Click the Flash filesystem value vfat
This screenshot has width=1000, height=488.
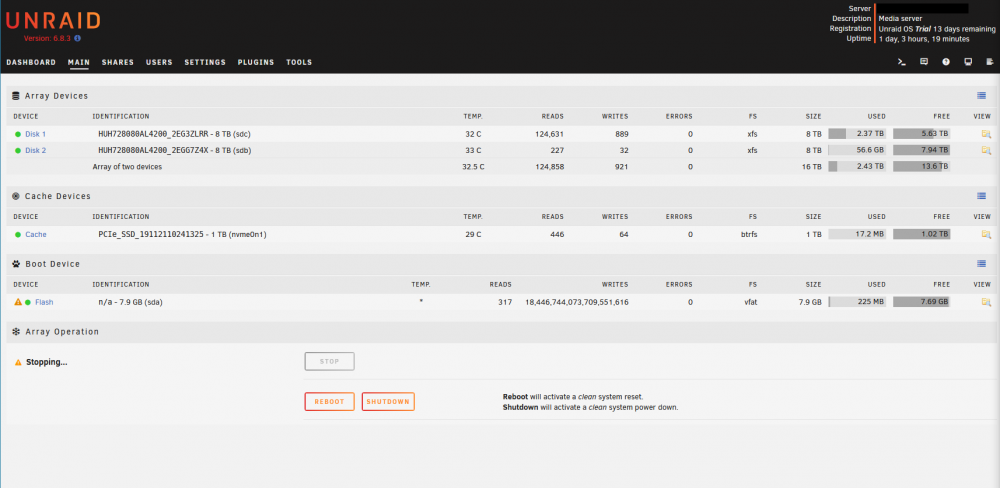coord(749,302)
